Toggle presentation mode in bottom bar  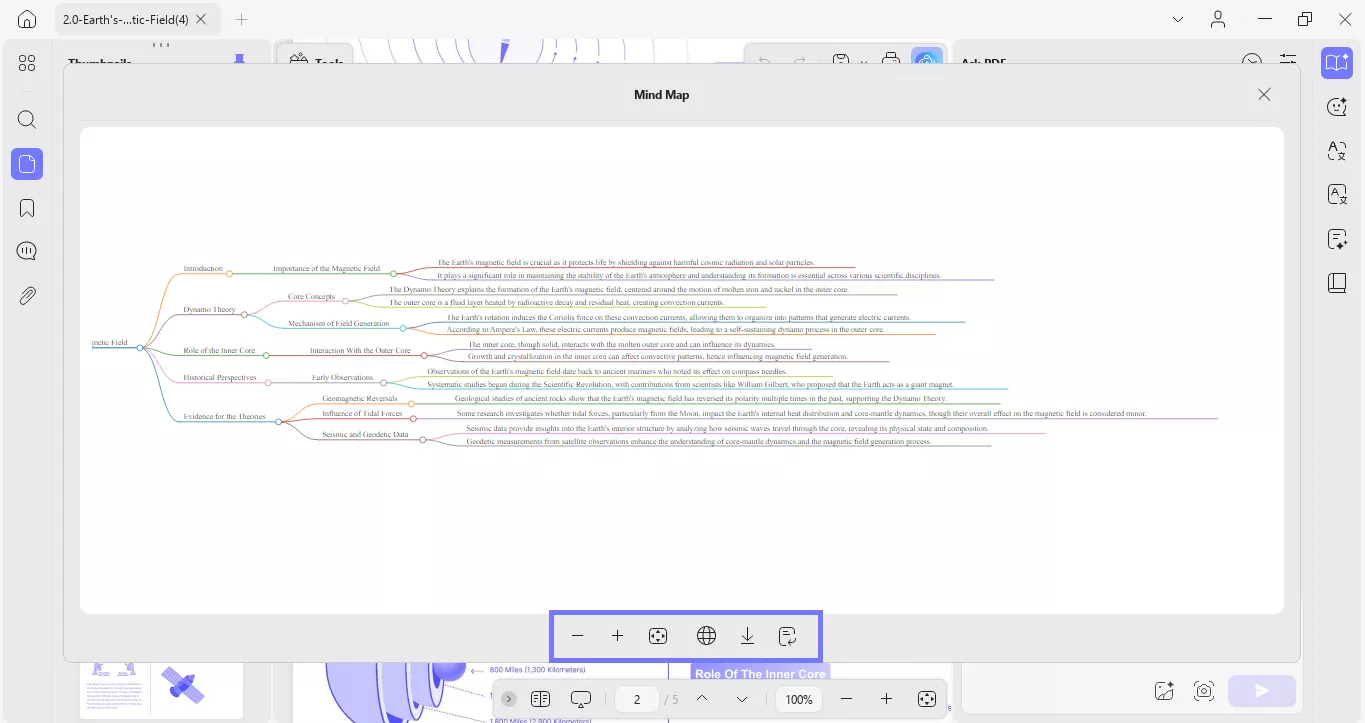tap(580, 698)
